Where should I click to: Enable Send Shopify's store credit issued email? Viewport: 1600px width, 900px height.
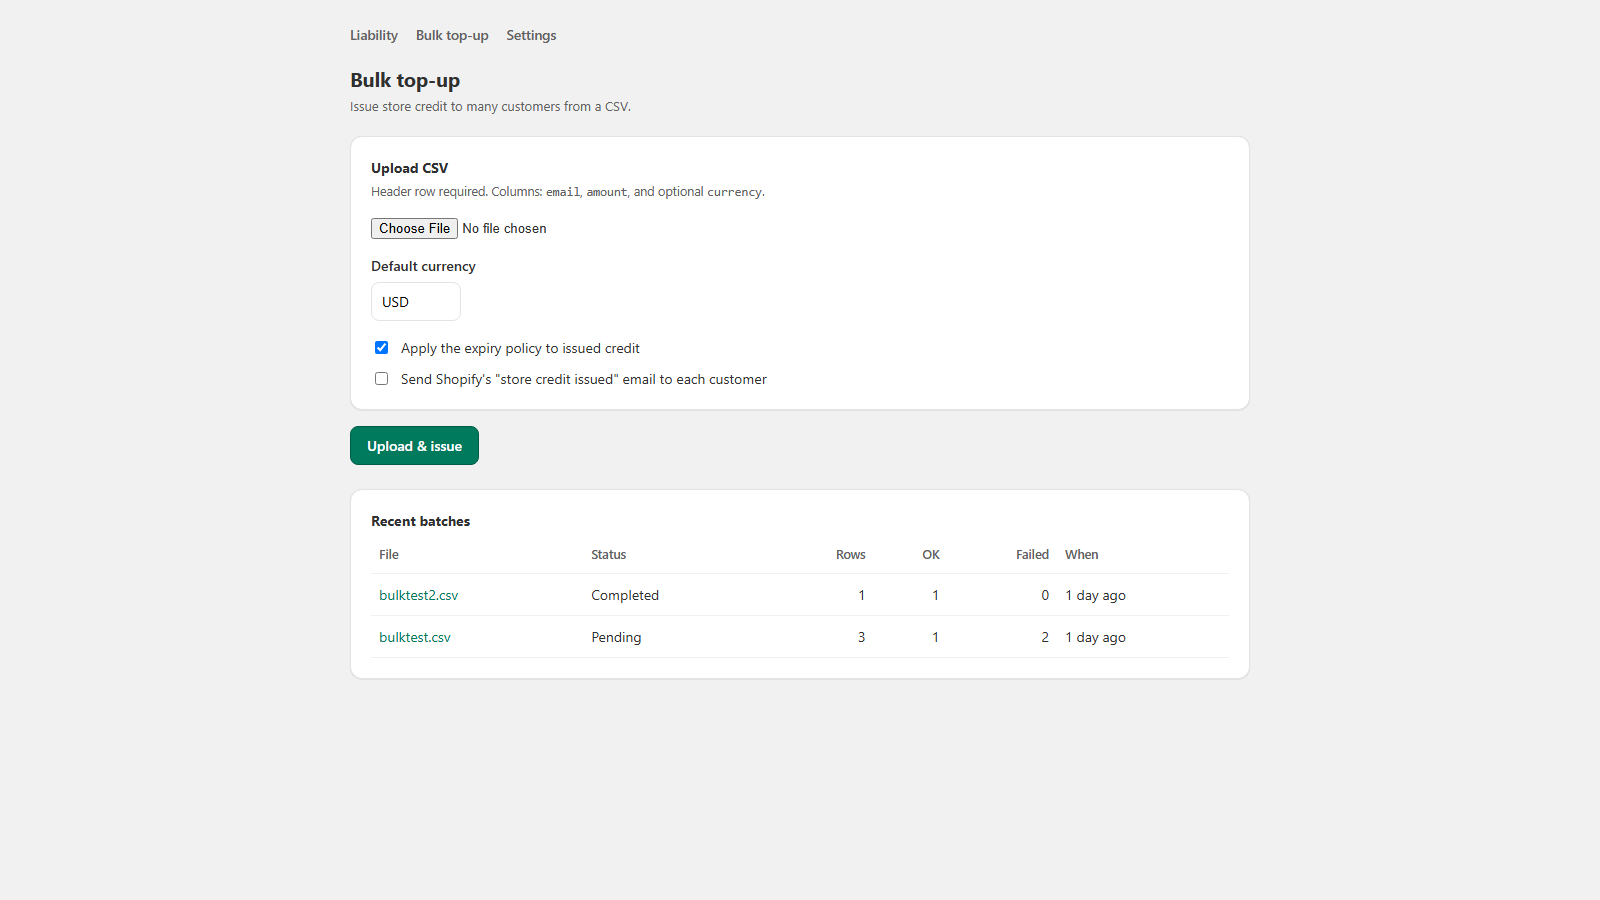click(381, 379)
